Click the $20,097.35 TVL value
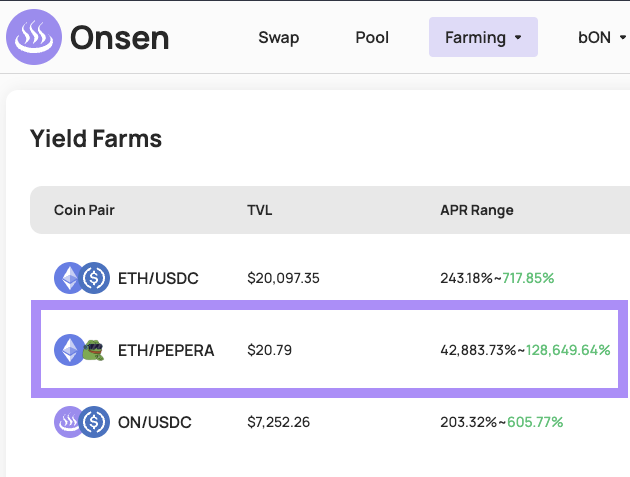The image size is (630, 477). coord(283,278)
